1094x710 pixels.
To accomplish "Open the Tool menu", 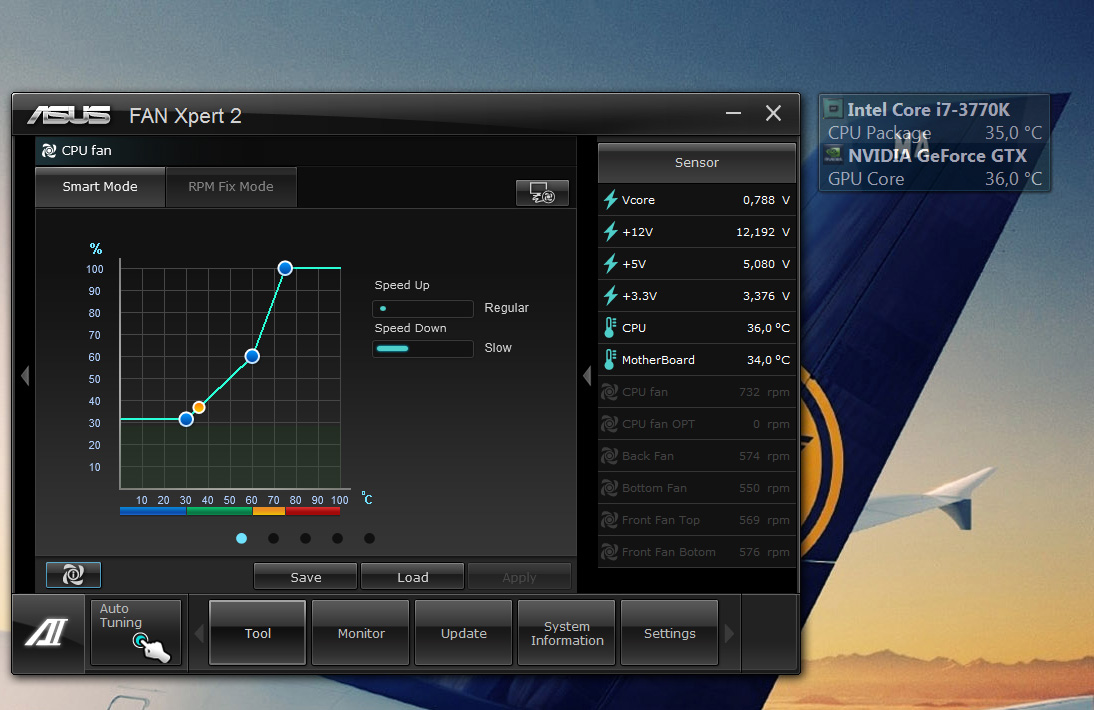I will pyautogui.click(x=257, y=633).
